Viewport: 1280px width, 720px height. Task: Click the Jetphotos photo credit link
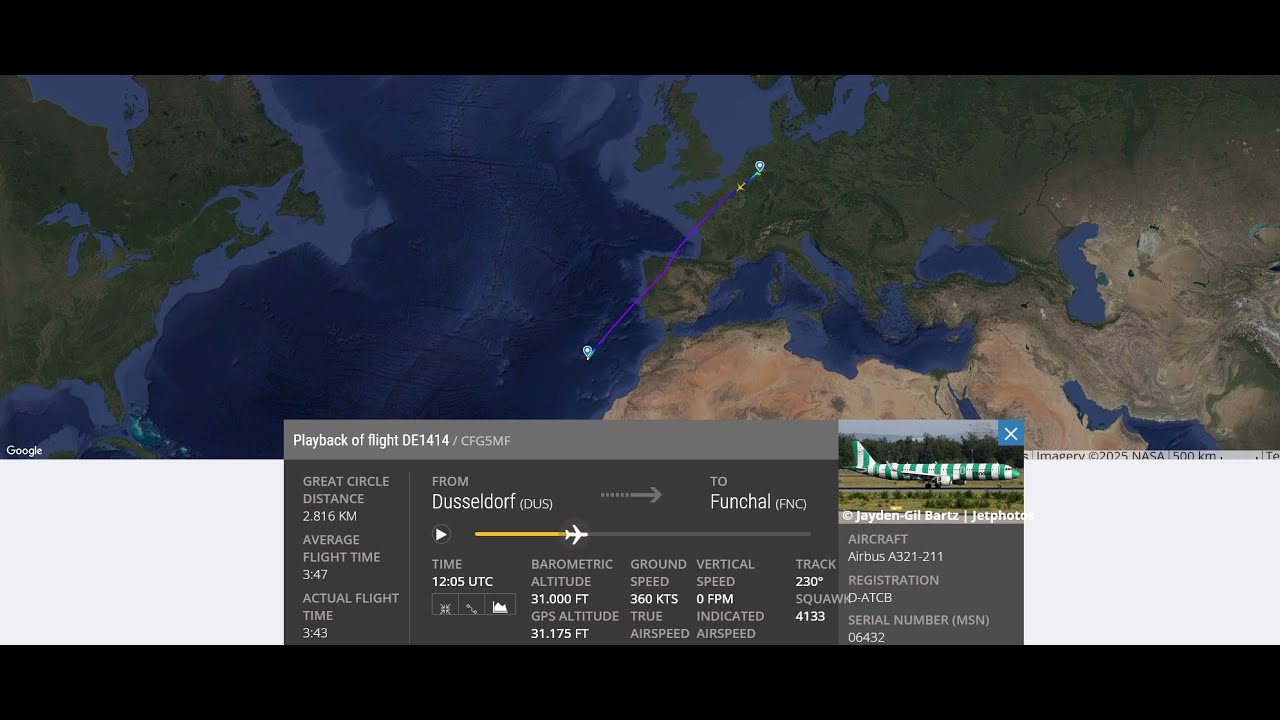[937, 516]
